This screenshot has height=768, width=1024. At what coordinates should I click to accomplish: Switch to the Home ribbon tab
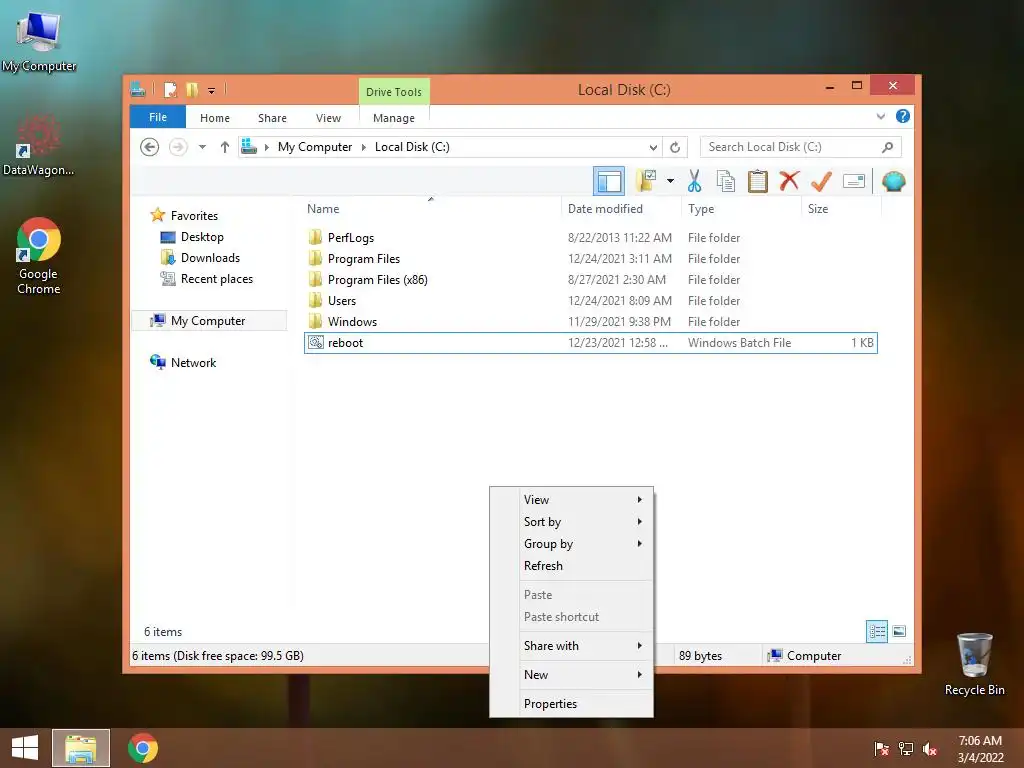pyautogui.click(x=215, y=118)
